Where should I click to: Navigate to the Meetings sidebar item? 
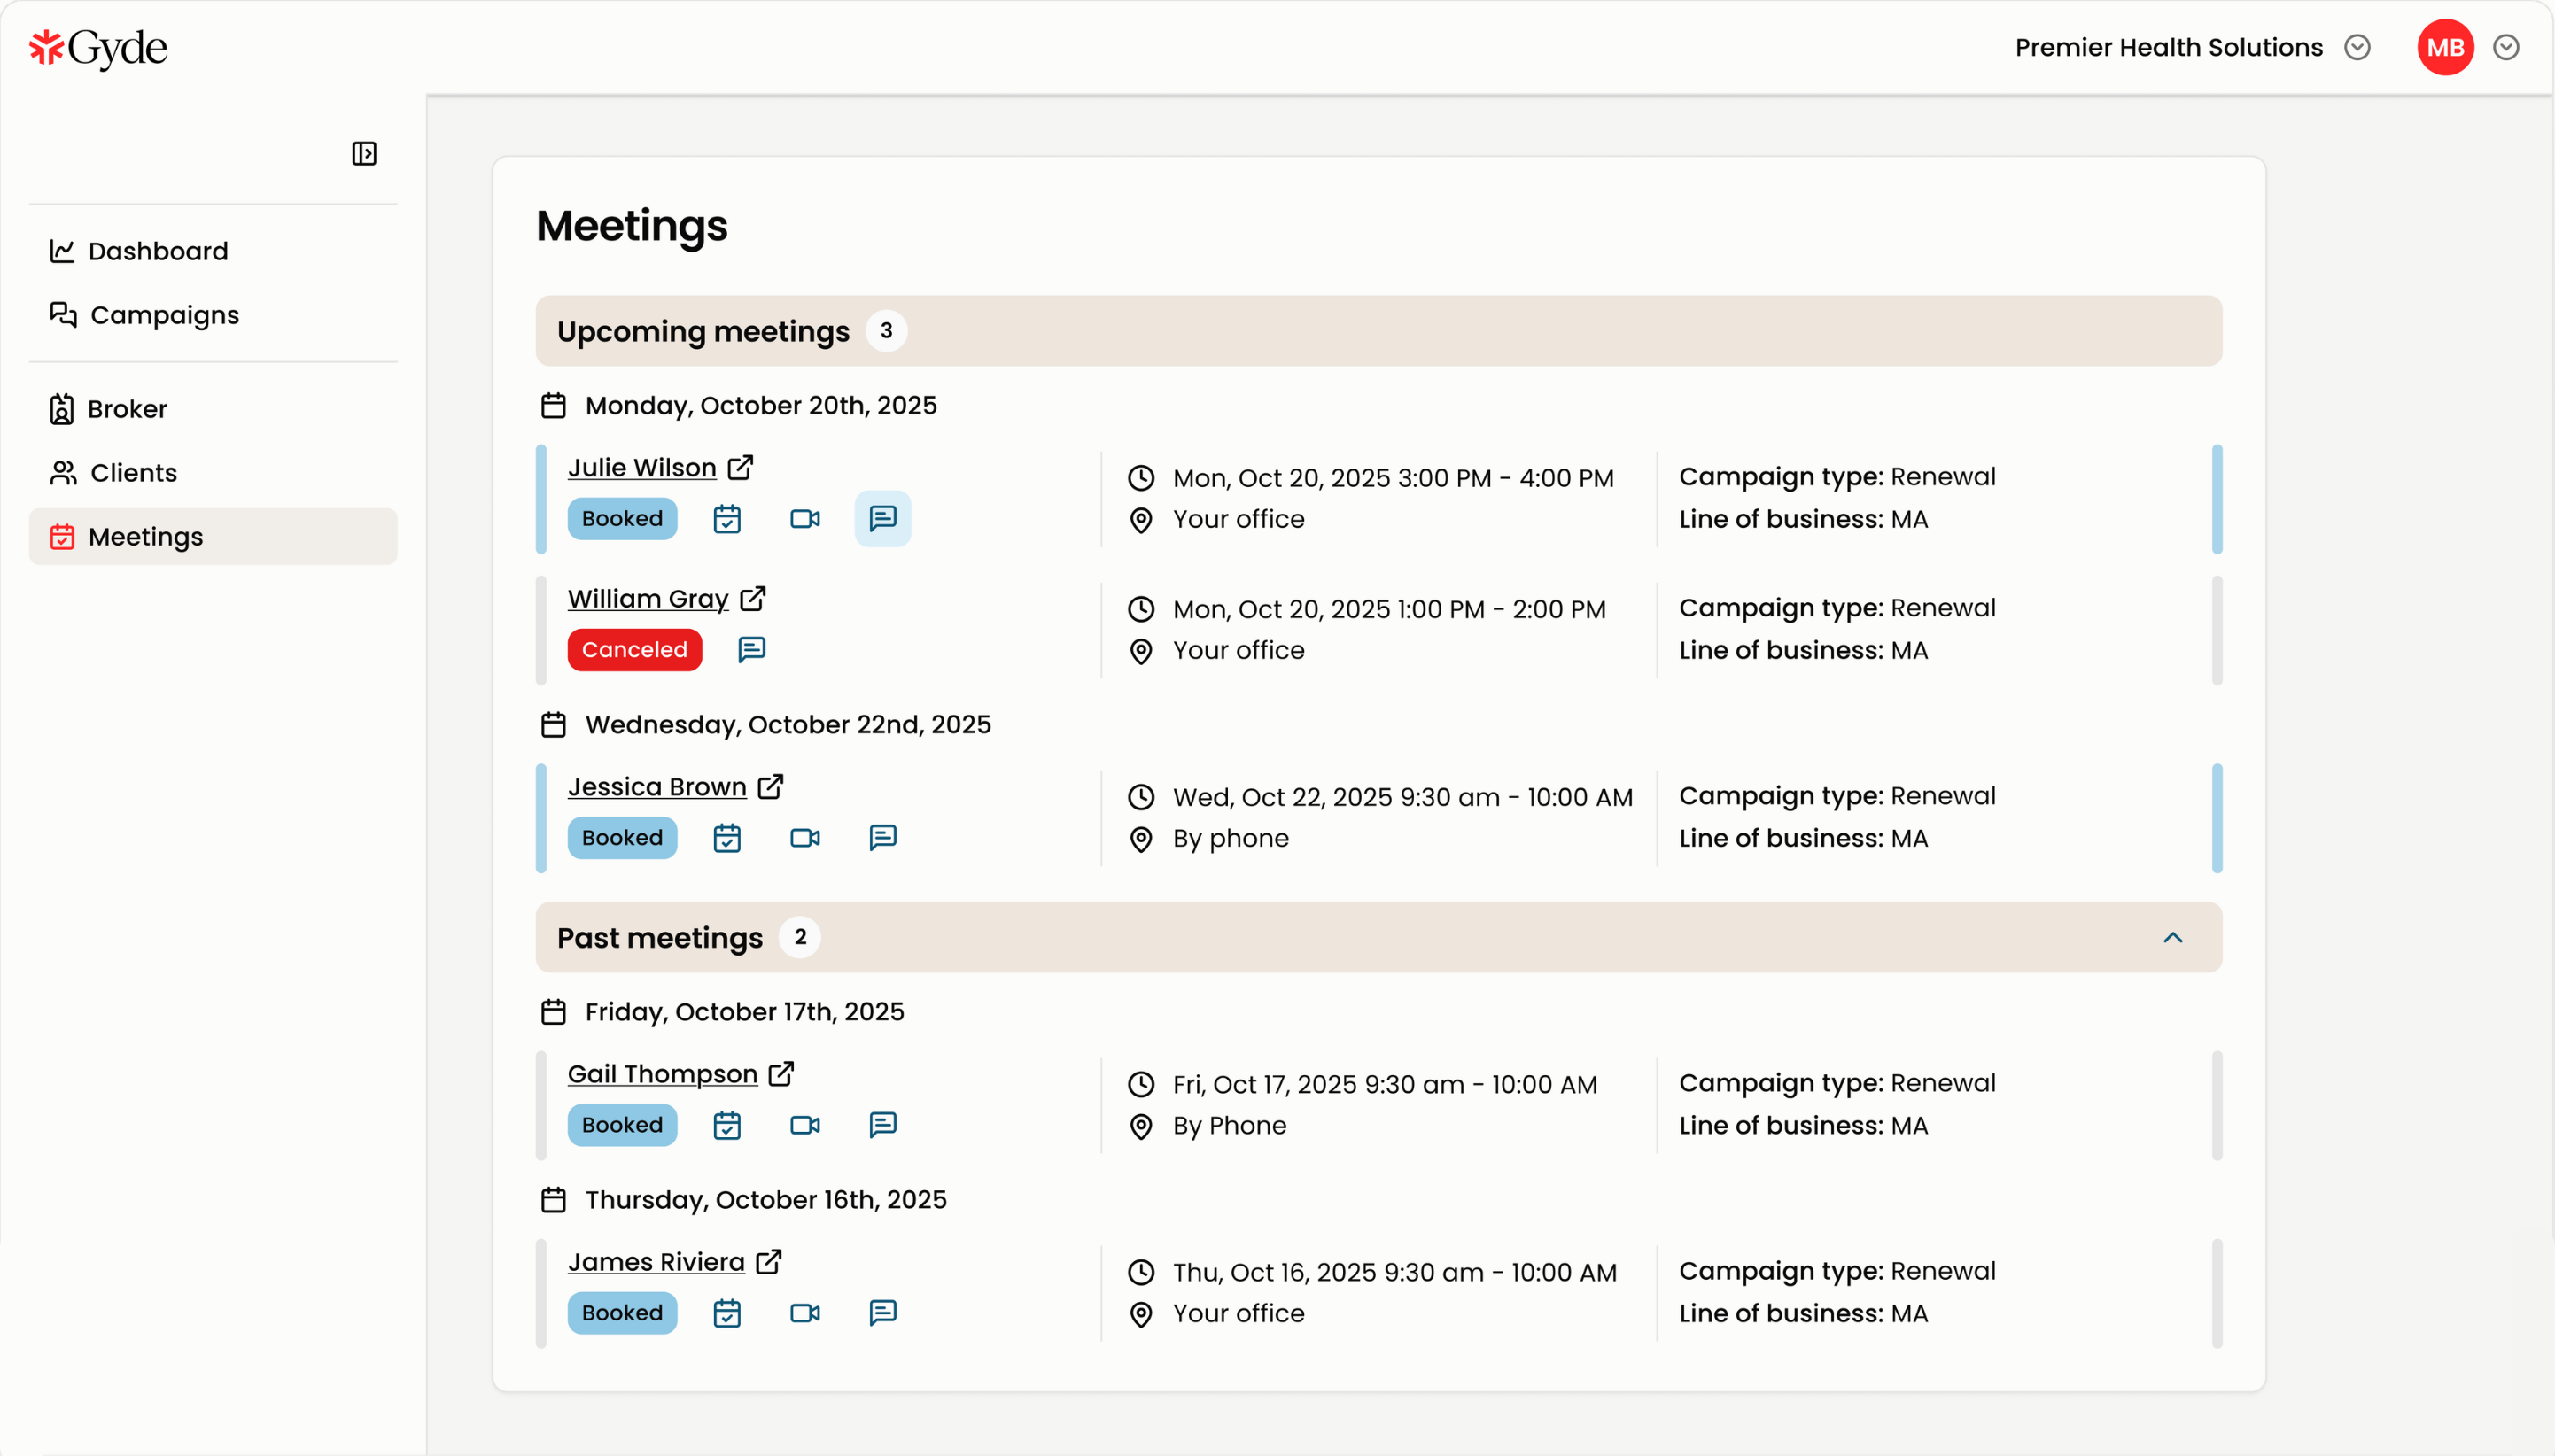(146, 536)
